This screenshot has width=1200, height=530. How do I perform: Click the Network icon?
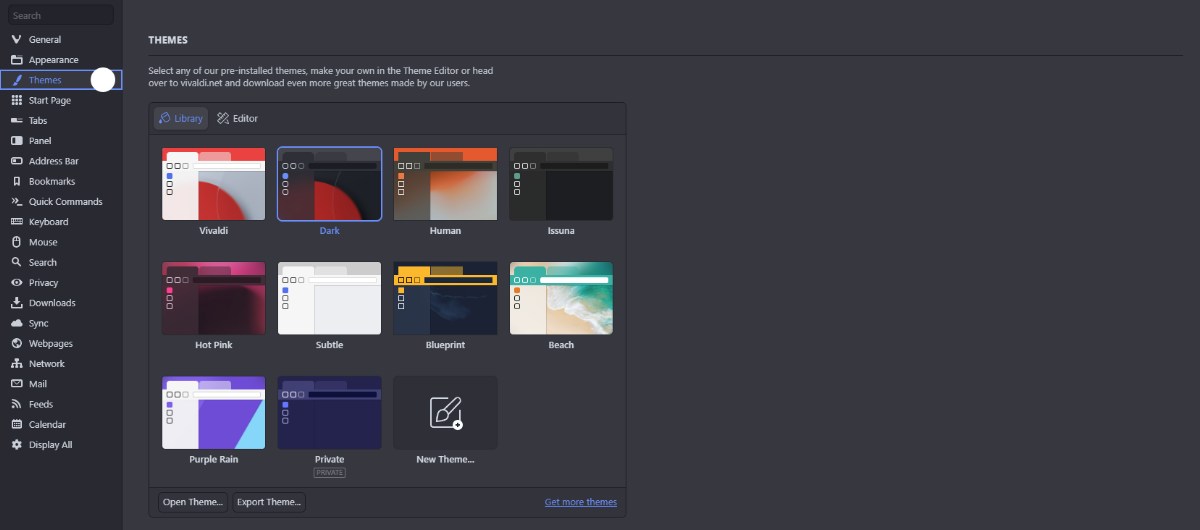(x=16, y=363)
